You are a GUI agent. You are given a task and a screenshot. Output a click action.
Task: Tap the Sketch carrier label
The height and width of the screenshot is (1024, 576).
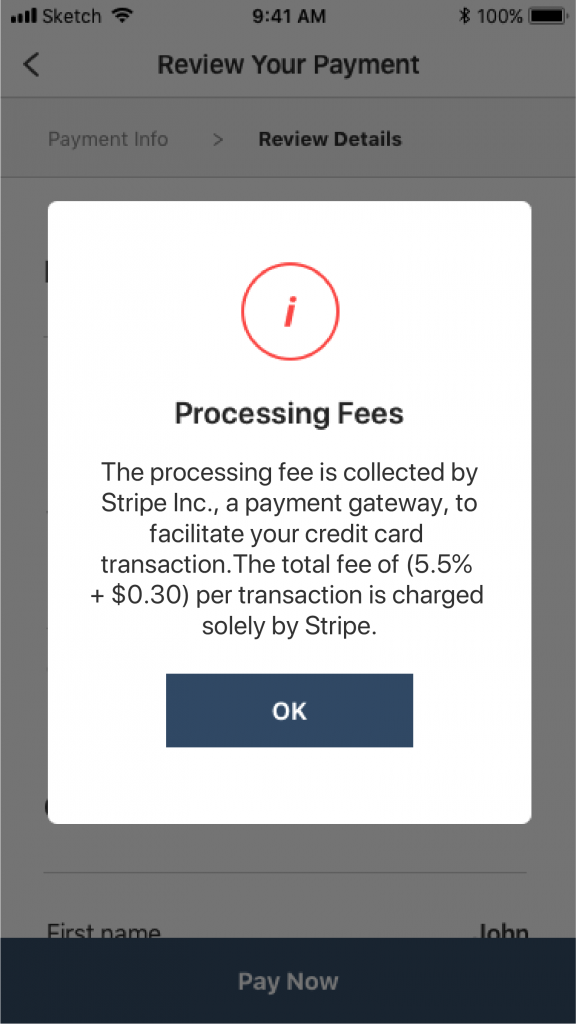coord(72,16)
